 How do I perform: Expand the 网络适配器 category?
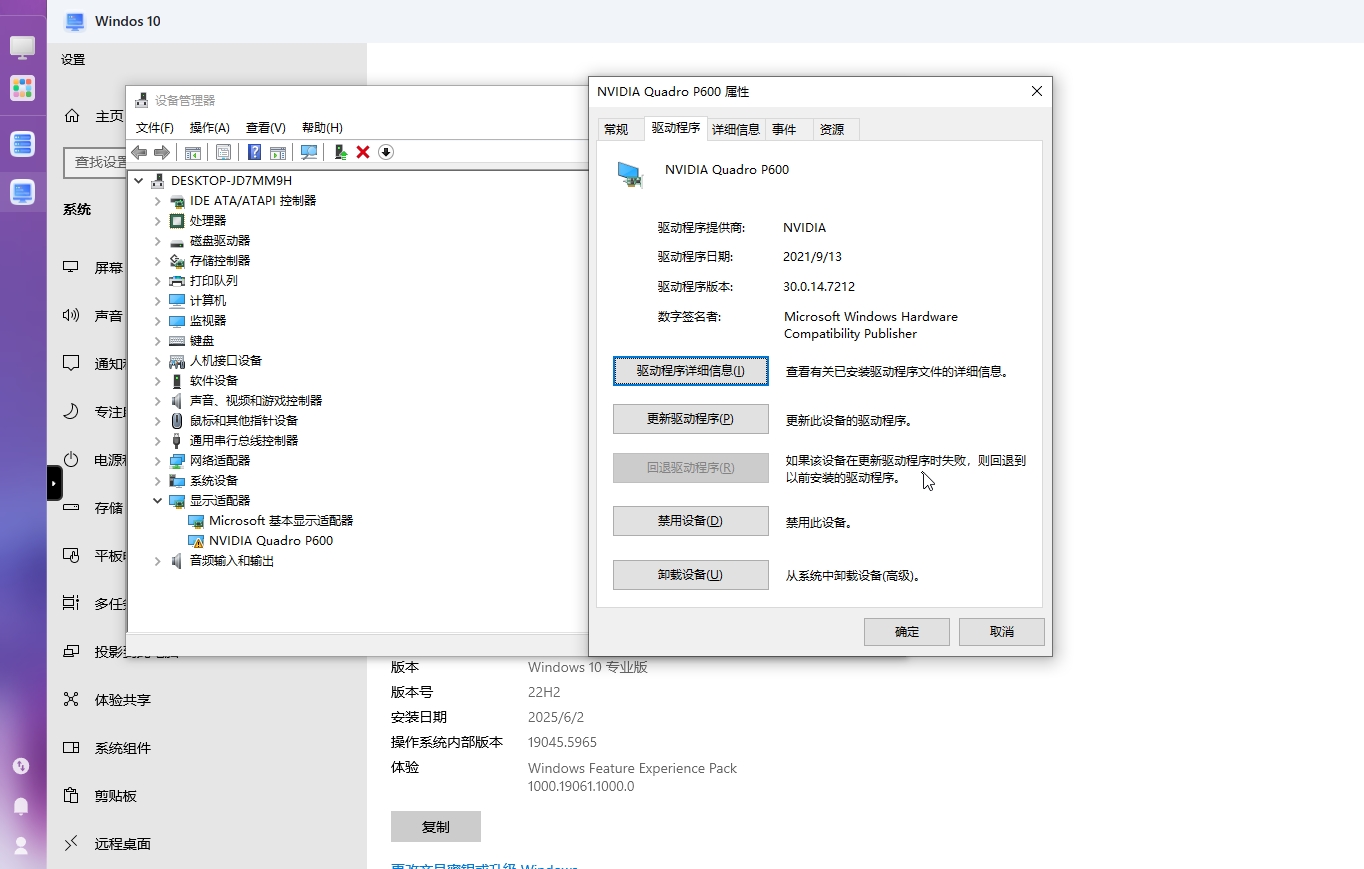pyautogui.click(x=158, y=461)
